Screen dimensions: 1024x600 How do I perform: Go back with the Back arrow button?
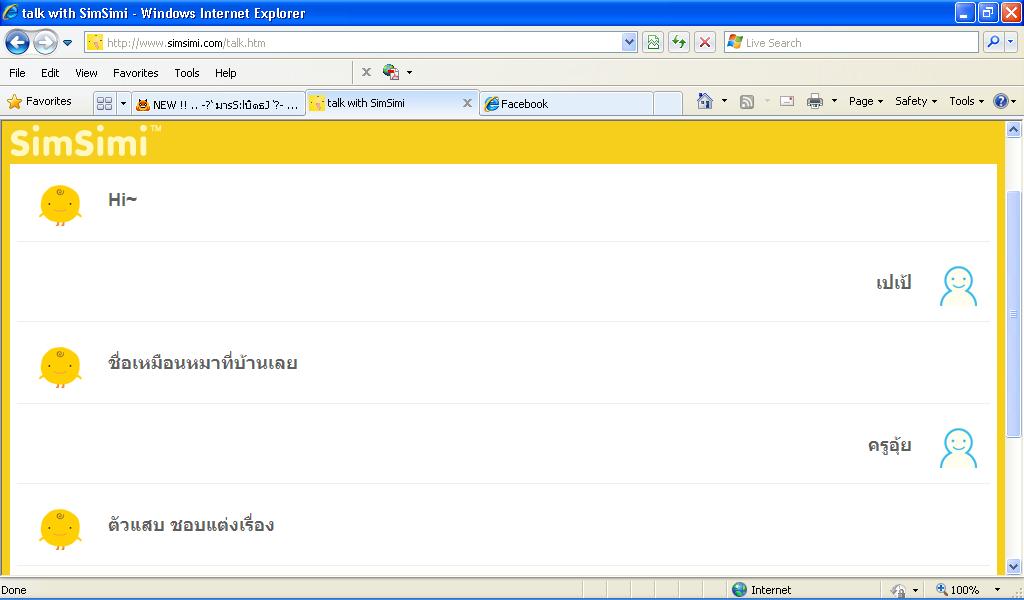17,43
